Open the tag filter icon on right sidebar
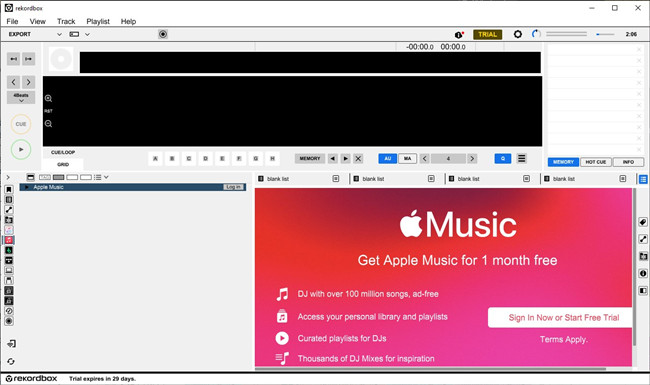This screenshot has width=650, height=385. [643, 223]
